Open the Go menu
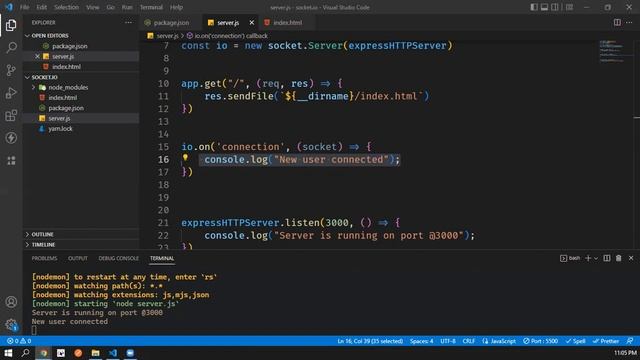640x360 pixels. [x=110, y=7]
